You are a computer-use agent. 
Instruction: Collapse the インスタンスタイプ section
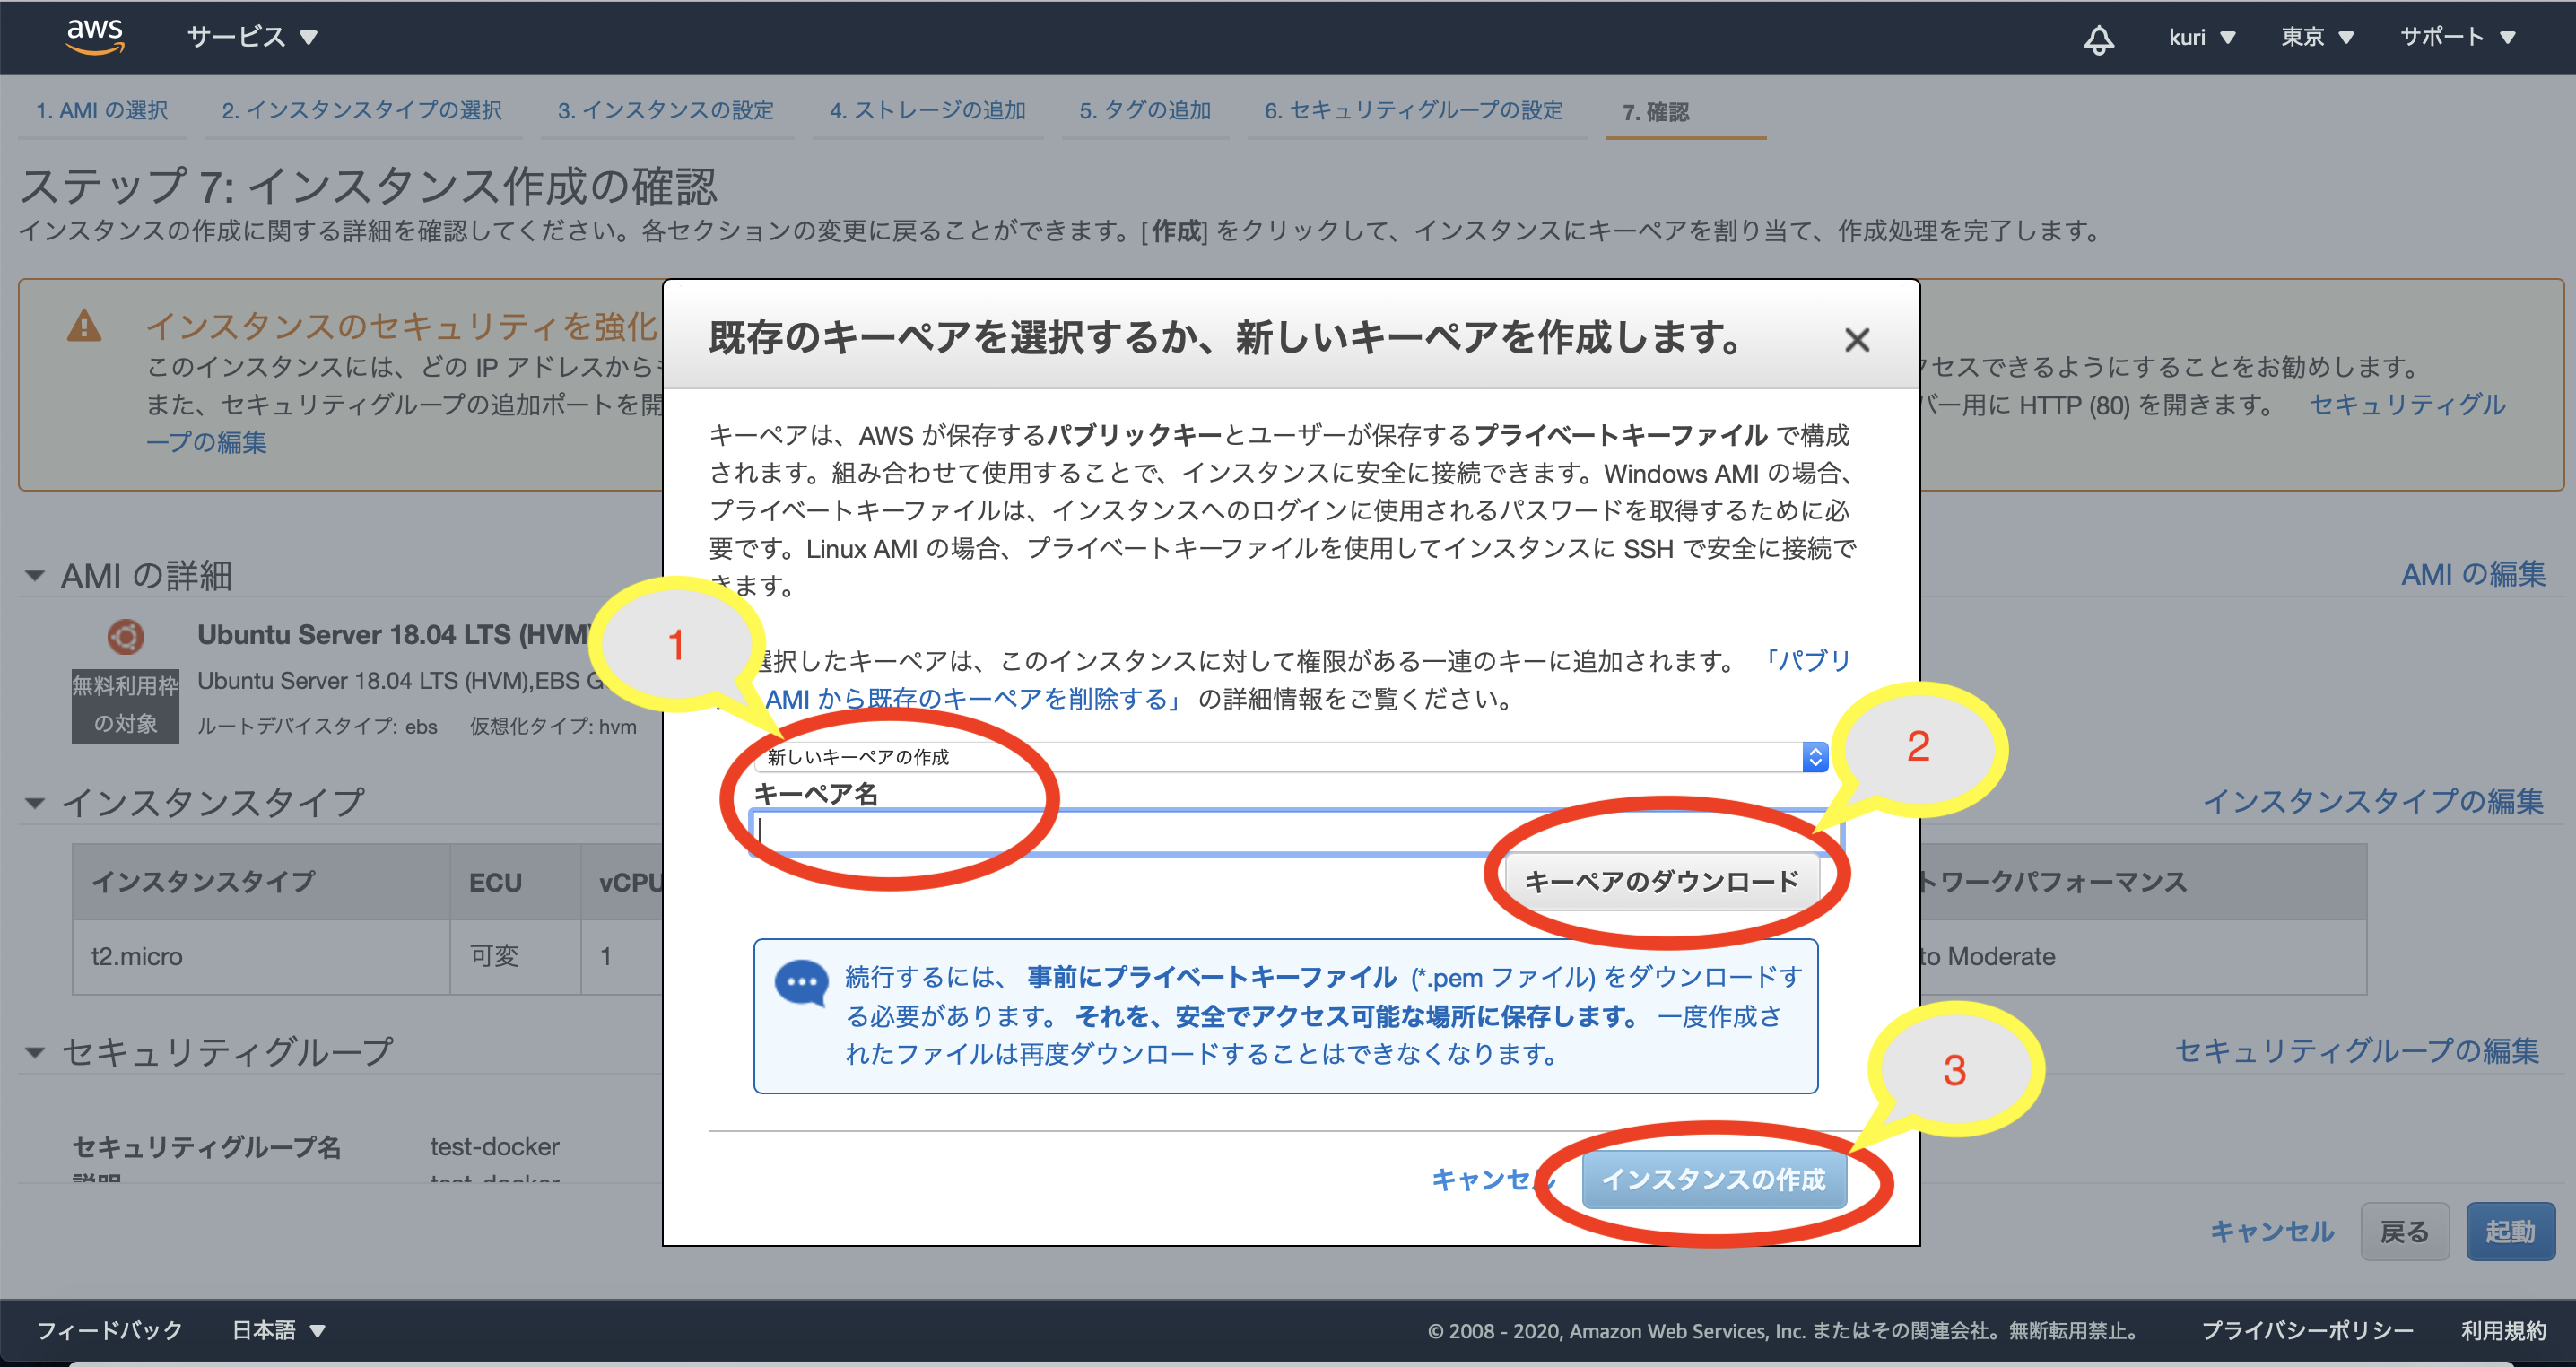pyautogui.click(x=35, y=802)
